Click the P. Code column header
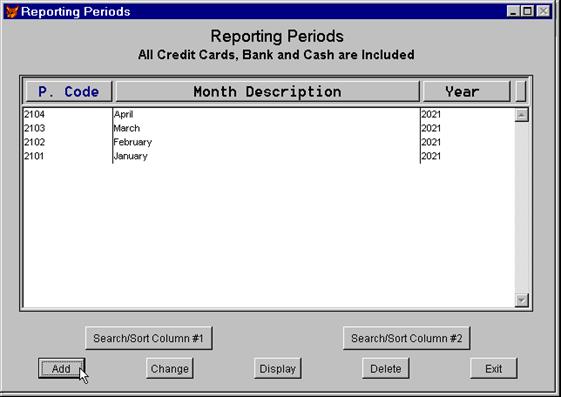The width and height of the screenshot is (561, 397). click(69, 92)
